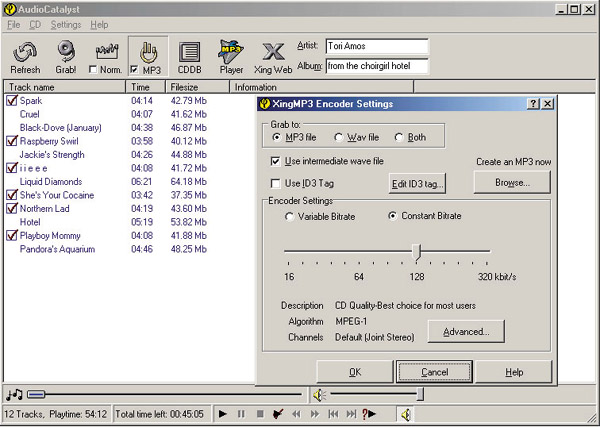Click the dialog's question-mark help icon
Screen dimensions: 600x427
click(x=533, y=104)
